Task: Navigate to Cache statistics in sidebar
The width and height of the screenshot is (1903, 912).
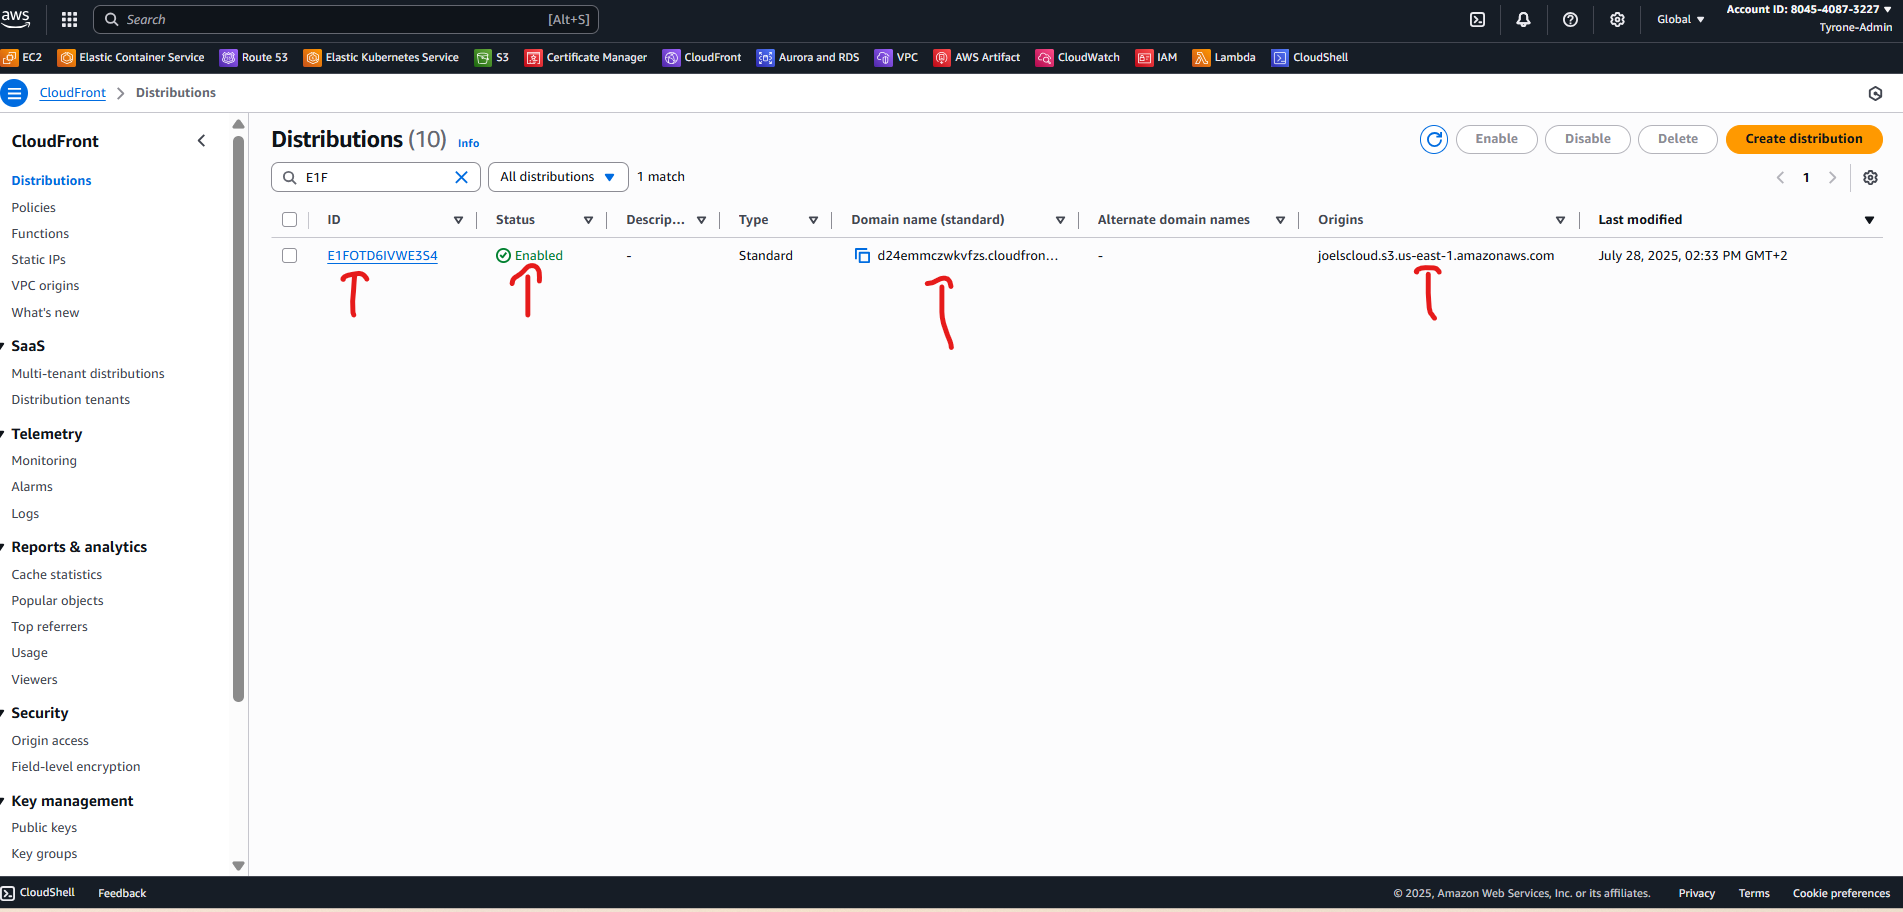Action: pos(56,574)
